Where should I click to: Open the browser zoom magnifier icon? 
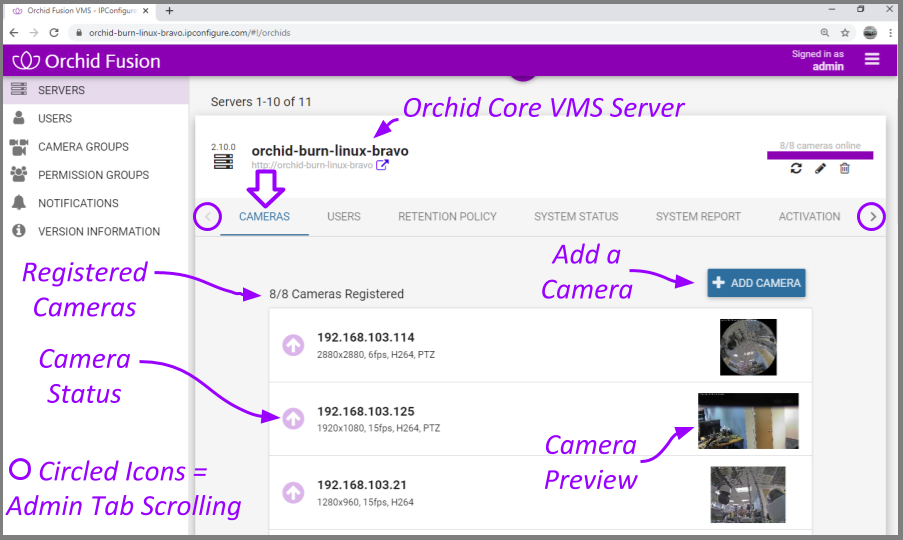tap(825, 33)
